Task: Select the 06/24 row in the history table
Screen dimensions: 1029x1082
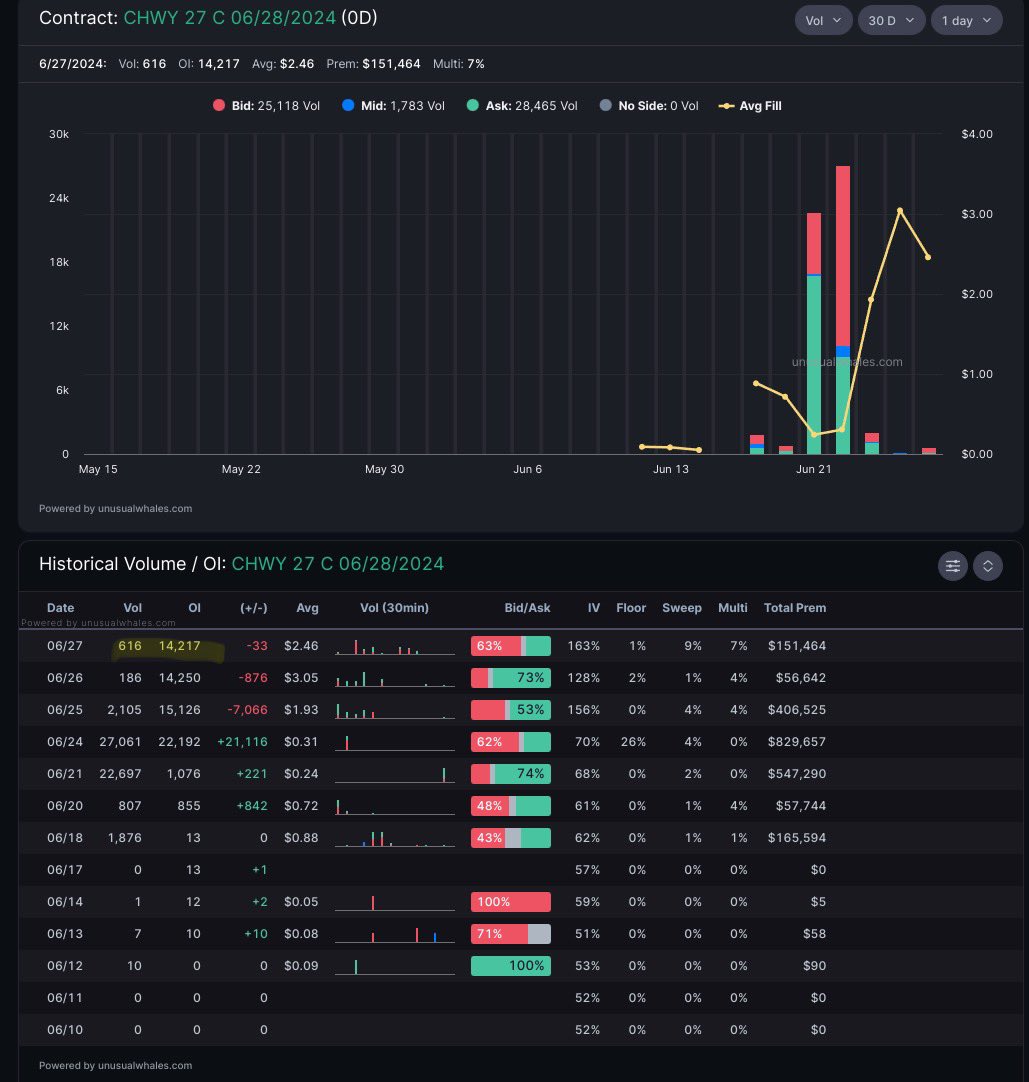Action: coord(400,742)
